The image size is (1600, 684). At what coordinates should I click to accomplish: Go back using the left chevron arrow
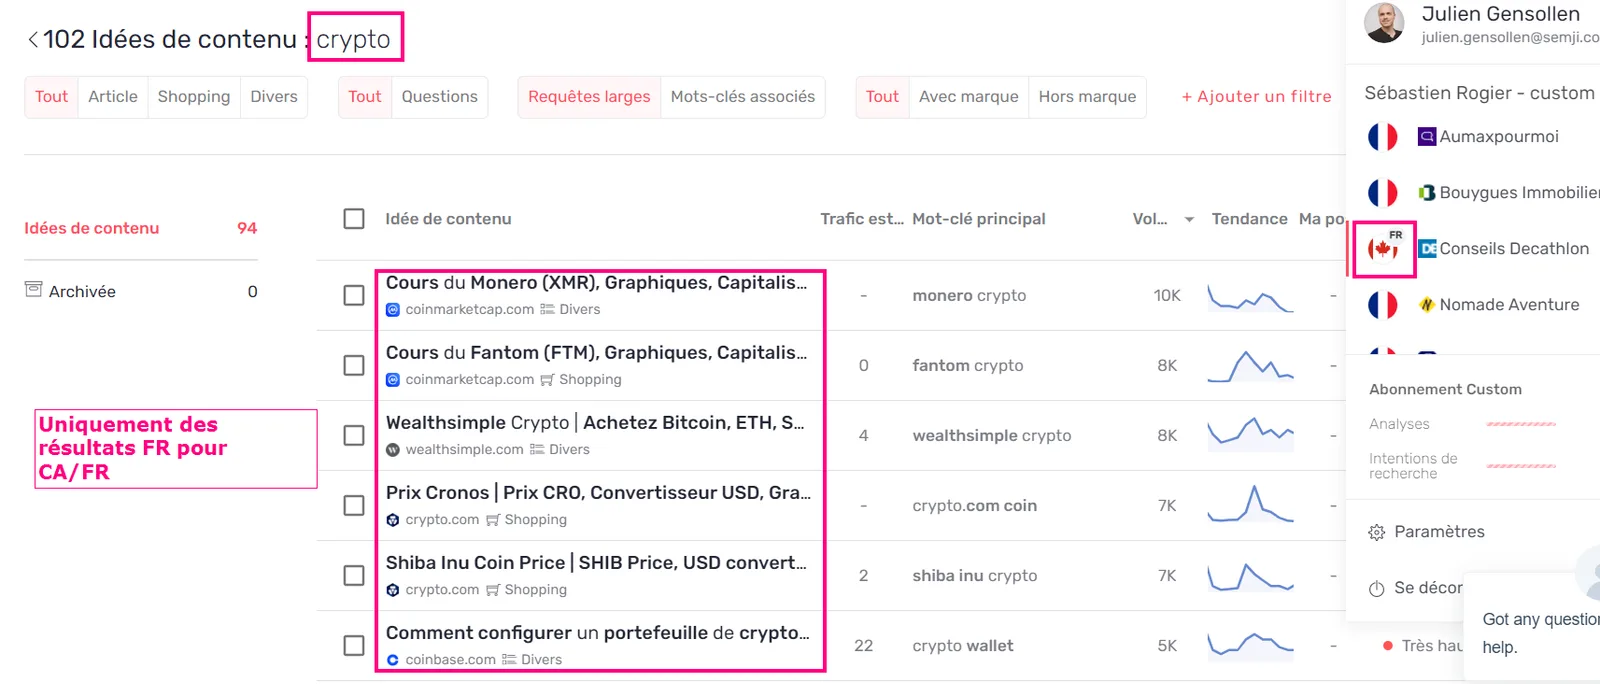pyautogui.click(x=33, y=39)
